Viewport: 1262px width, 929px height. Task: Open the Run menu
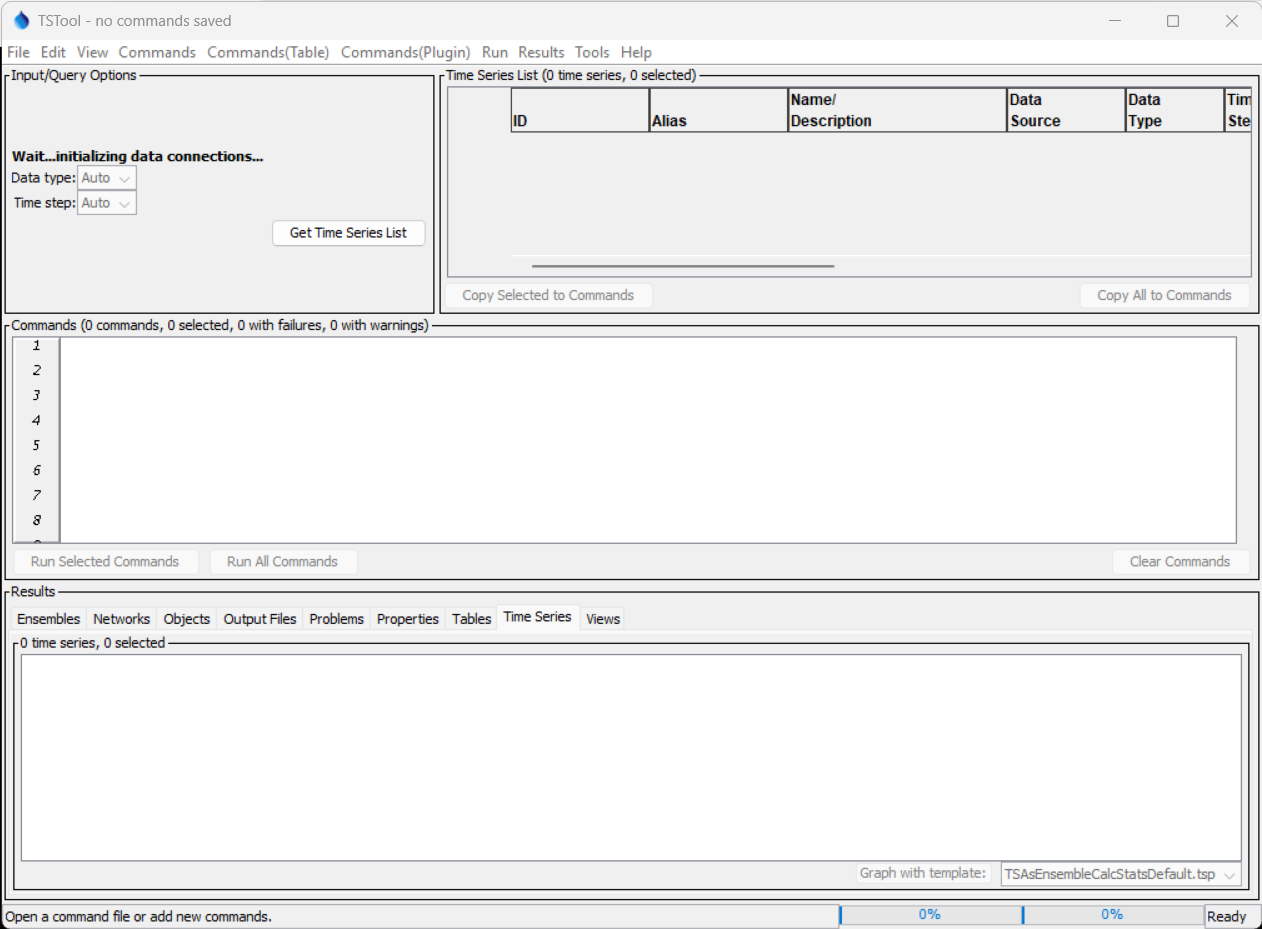coord(494,52)
